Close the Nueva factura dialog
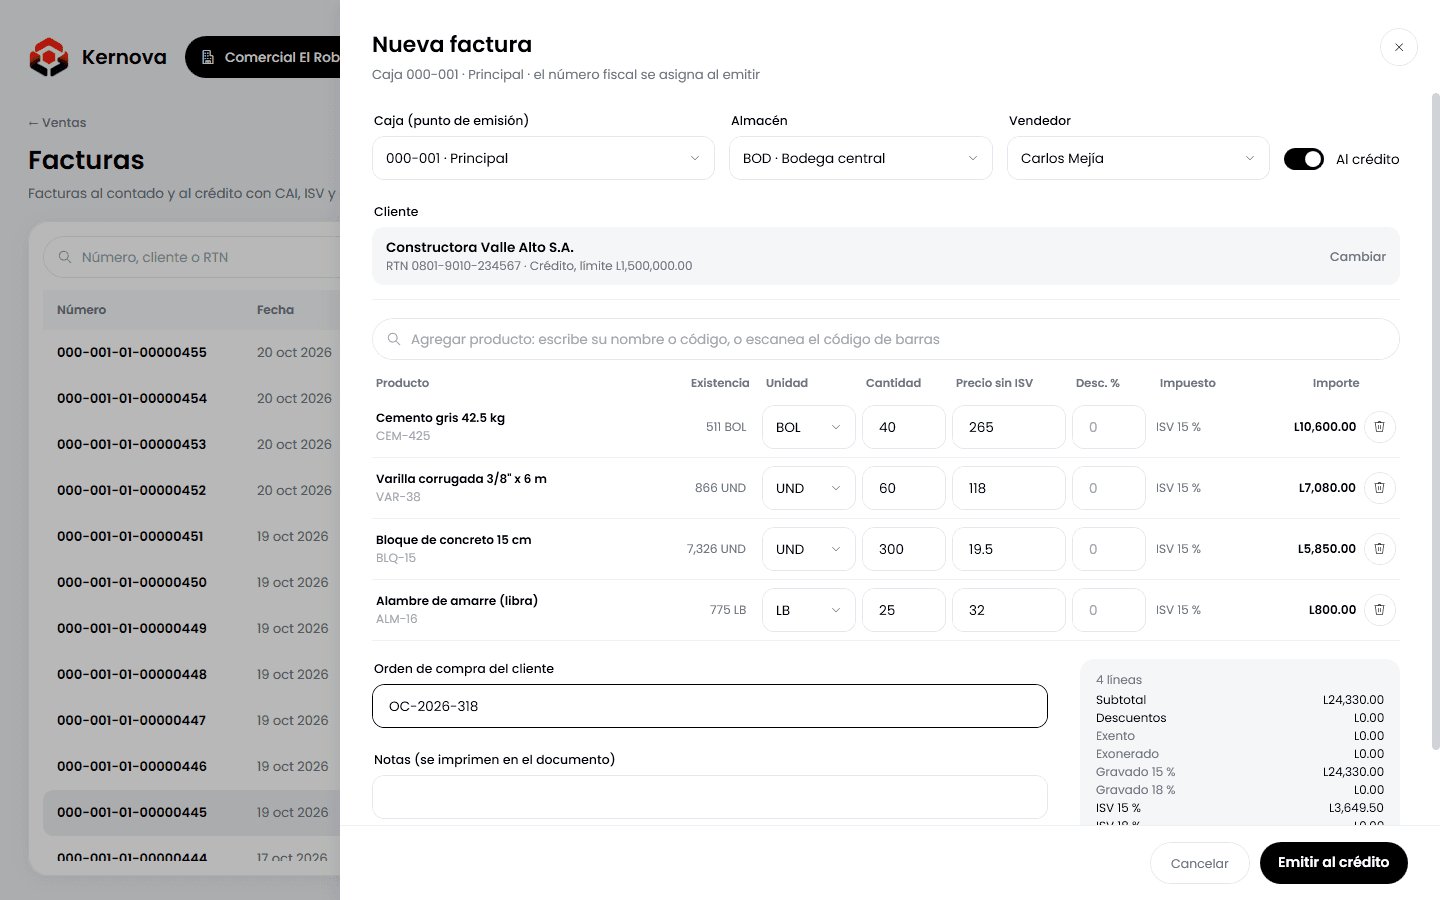This screenshot has width=1440, height=900. (1399, 47)
